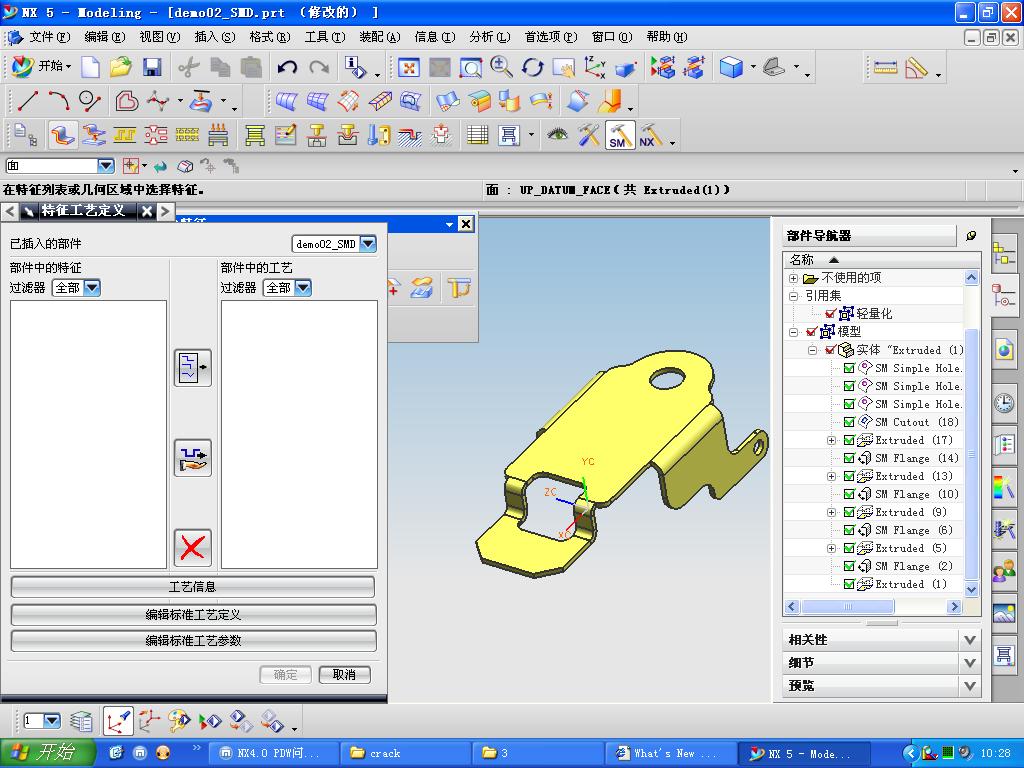This screenshot has height=768, width=1024.
Task: Select the Rotate view icon
Action: coord(532,67)
